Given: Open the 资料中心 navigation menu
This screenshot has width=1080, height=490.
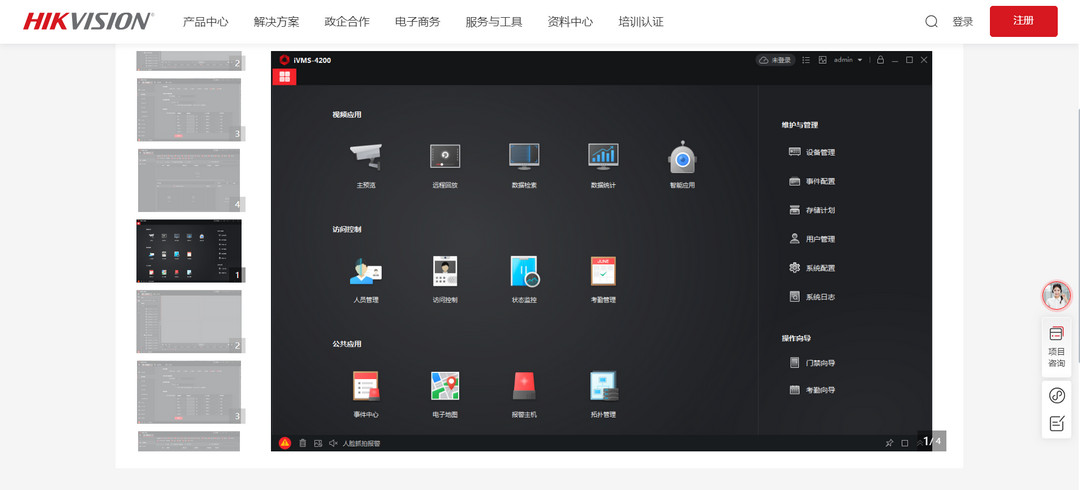Looking at the screenshot, I should pyautogui.click(x=570, y=21).
